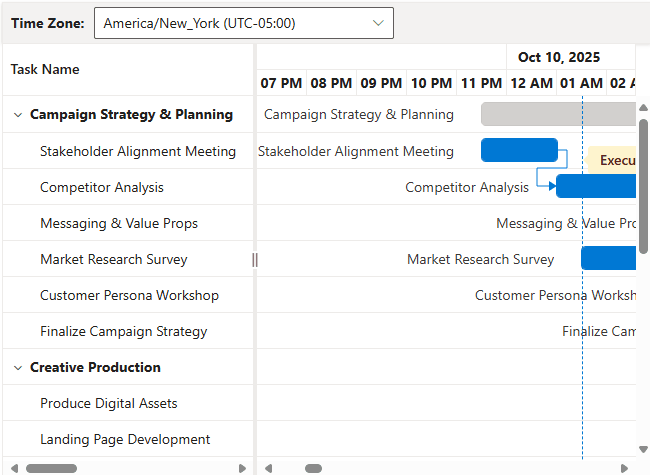Viewport: 650px width, 475px height.
Task: Click the timeline chart's left scroll arrow
Action: (x=267, y=468)
